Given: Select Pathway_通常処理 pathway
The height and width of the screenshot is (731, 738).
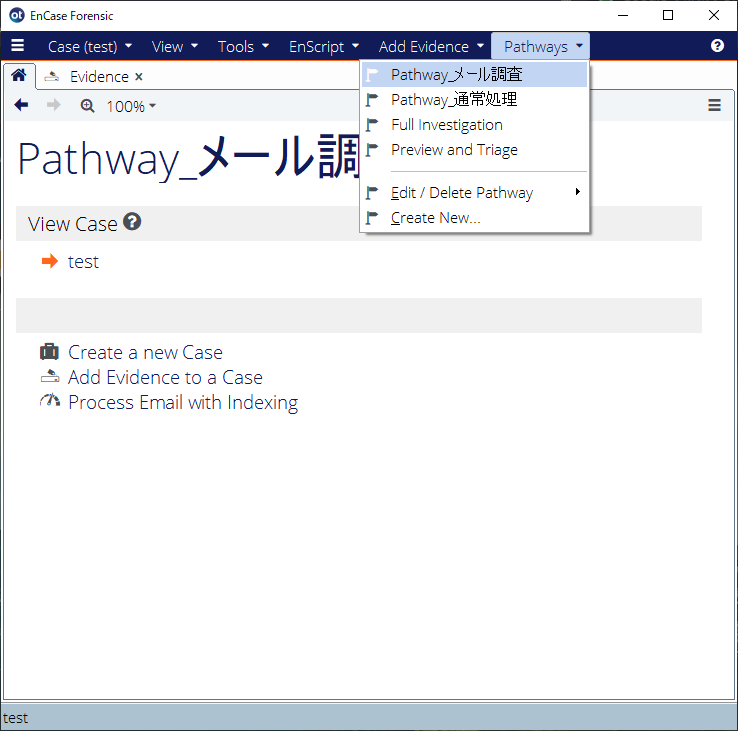Looking at the screenshot, I should (474, 100).
